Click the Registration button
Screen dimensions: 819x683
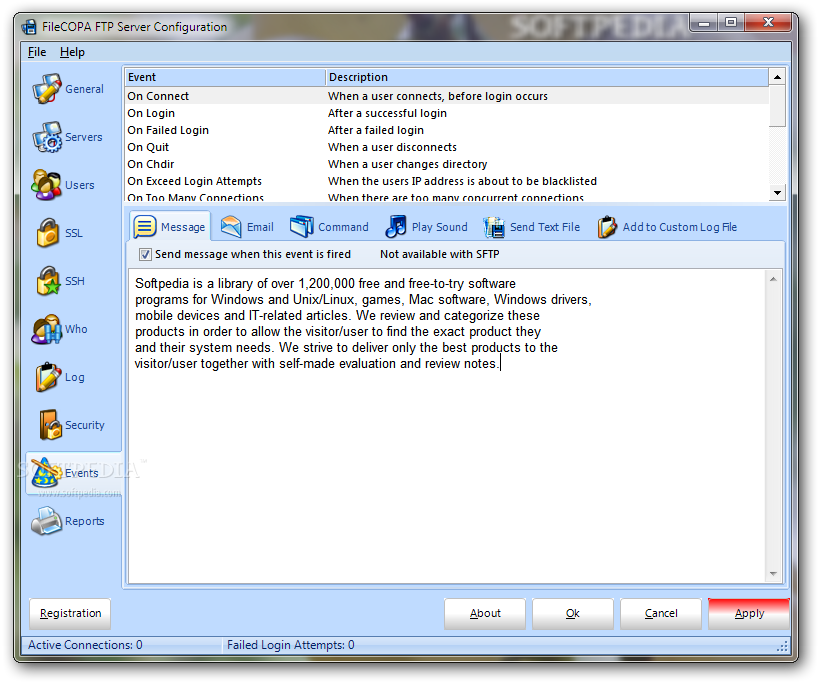pyautogui.click(x=71, y=614)
